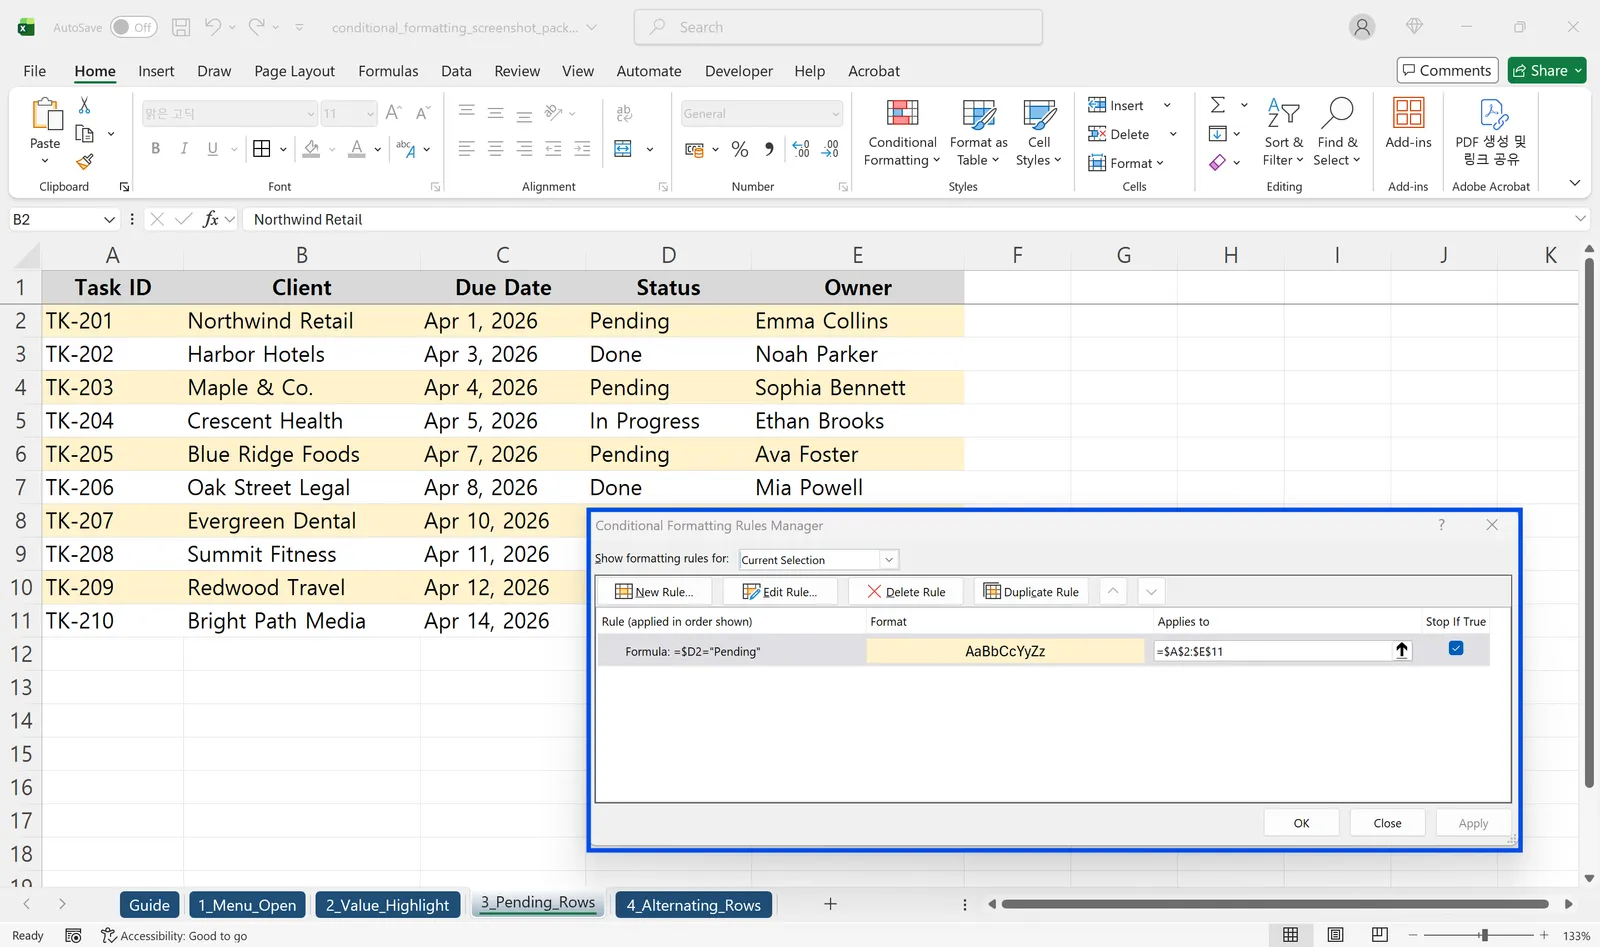Click Fill Color bucket swatch
This screenshot has height=947, width=1600.
coord(311,149)
